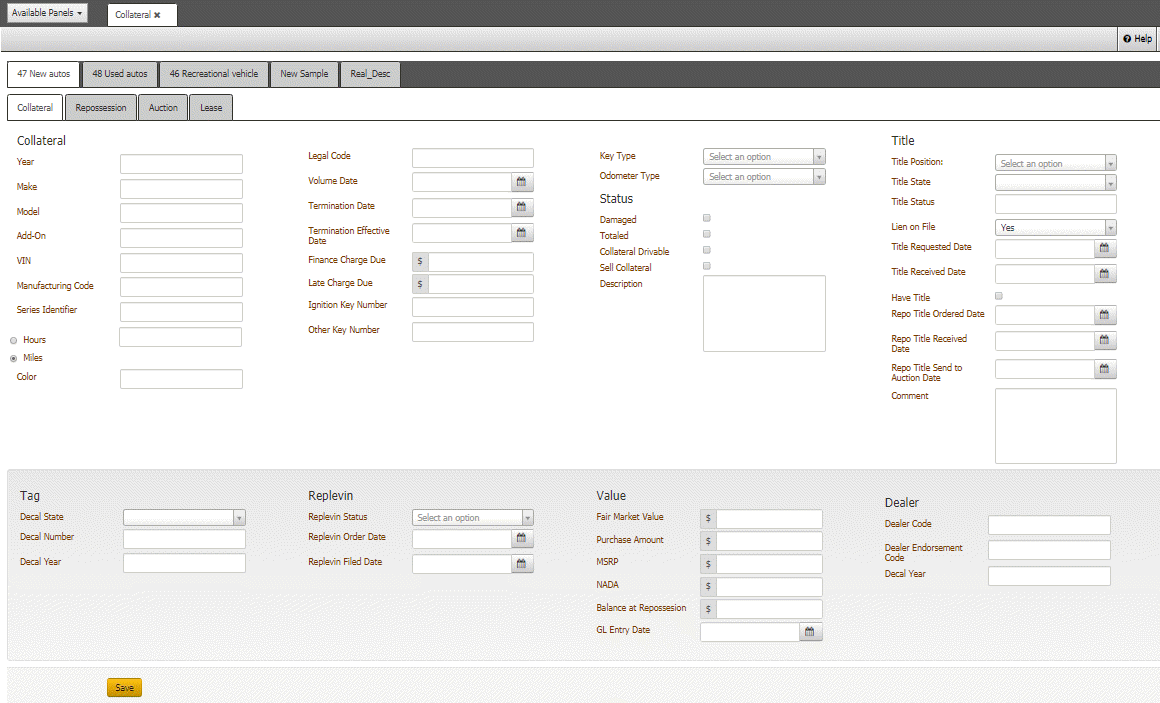Click the Replevin Filed Date calendar icon
The image size is (1160, 703).
pos(521,563)
